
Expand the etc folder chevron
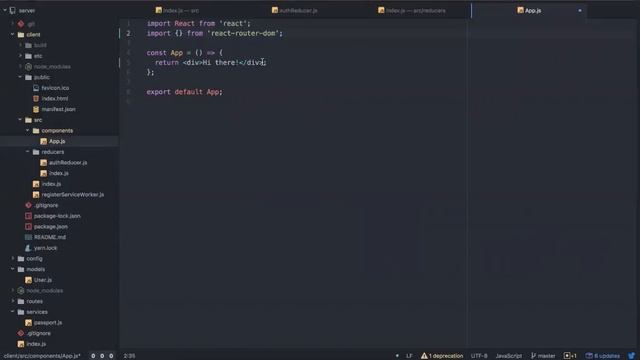point(20,56)
